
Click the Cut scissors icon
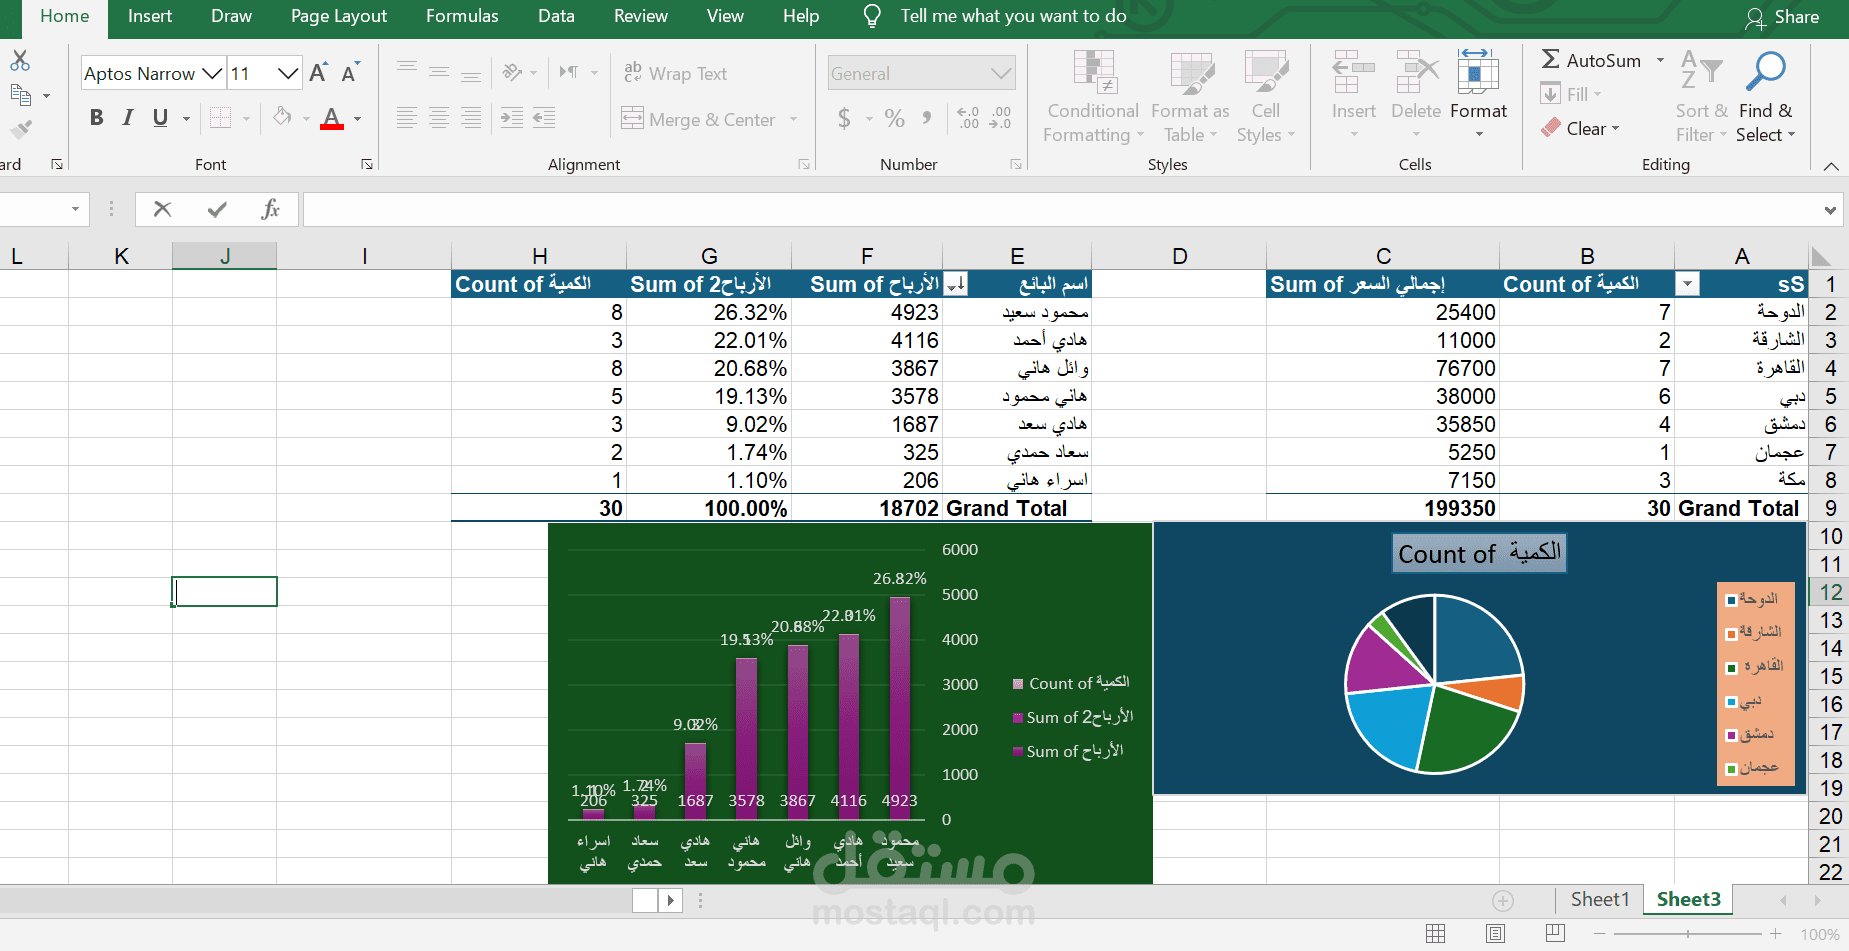click(x=20, y=60)
